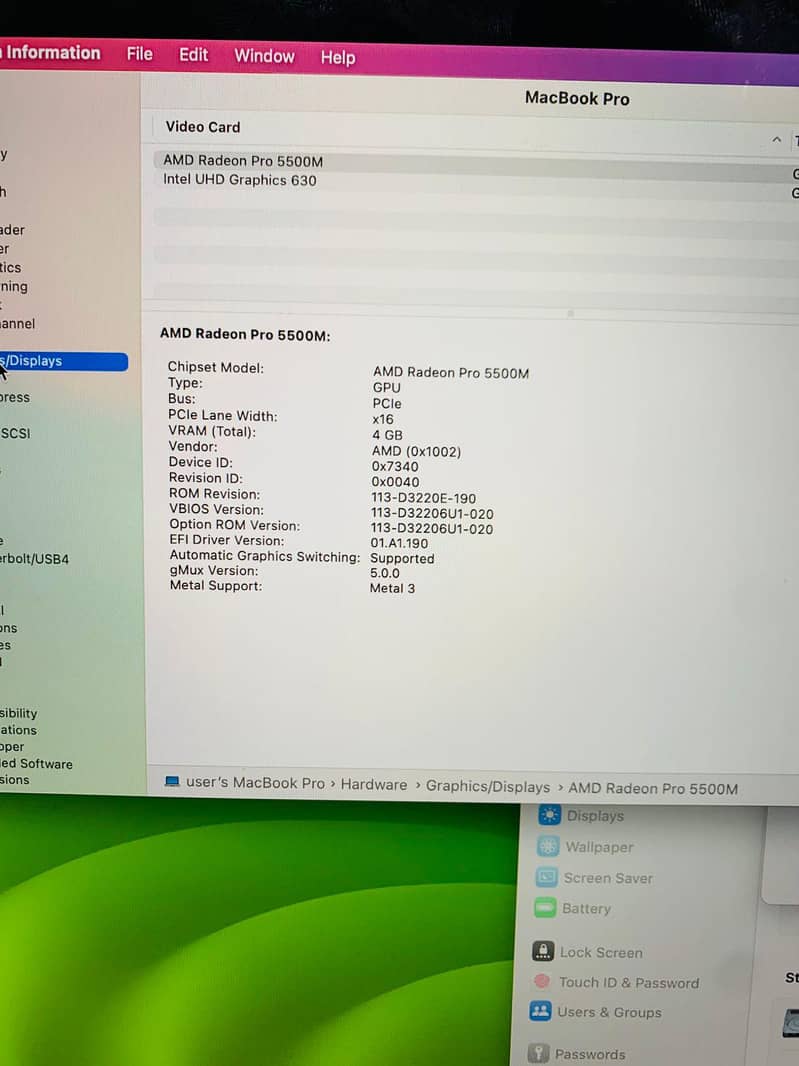Click the Displays icon in System Settings
Screen dimensions: 799x1066
[x=549, y=814]
